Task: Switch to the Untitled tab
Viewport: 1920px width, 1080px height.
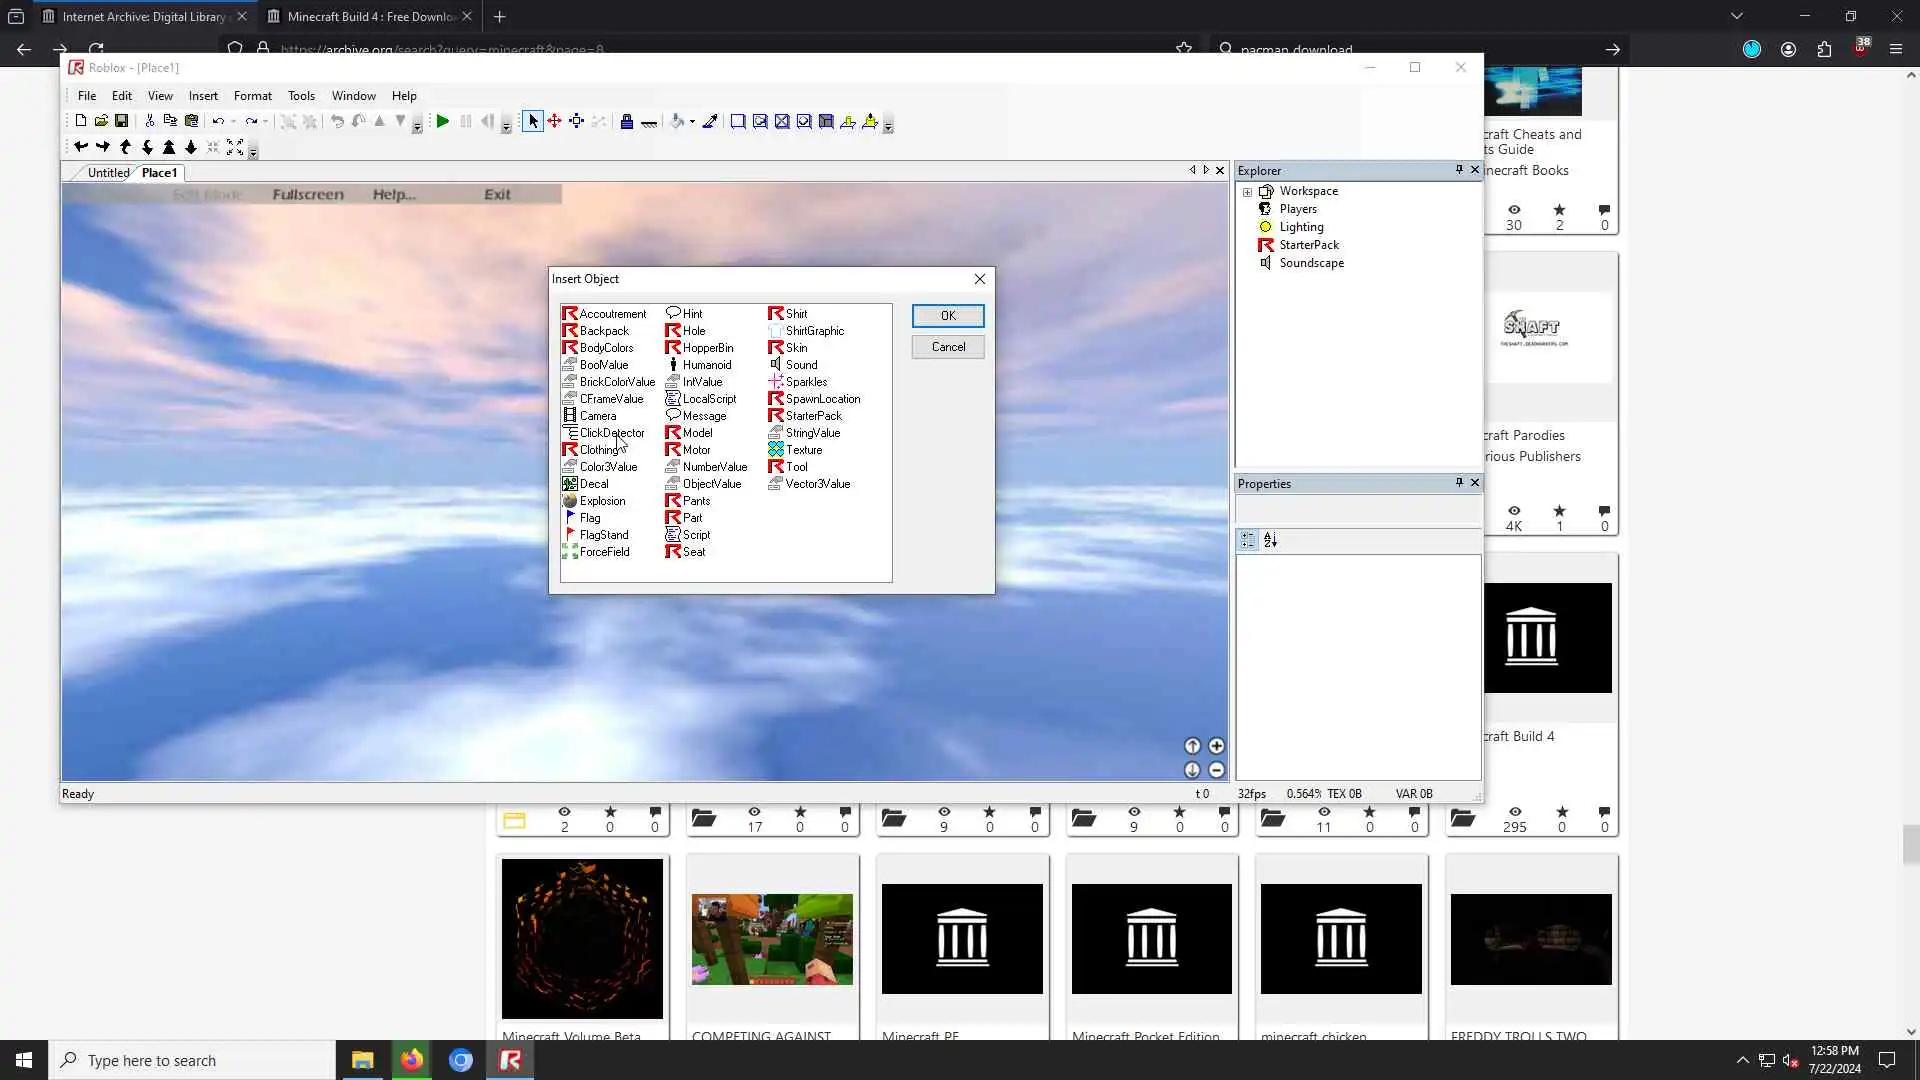Action: click(x=108, y=173)
